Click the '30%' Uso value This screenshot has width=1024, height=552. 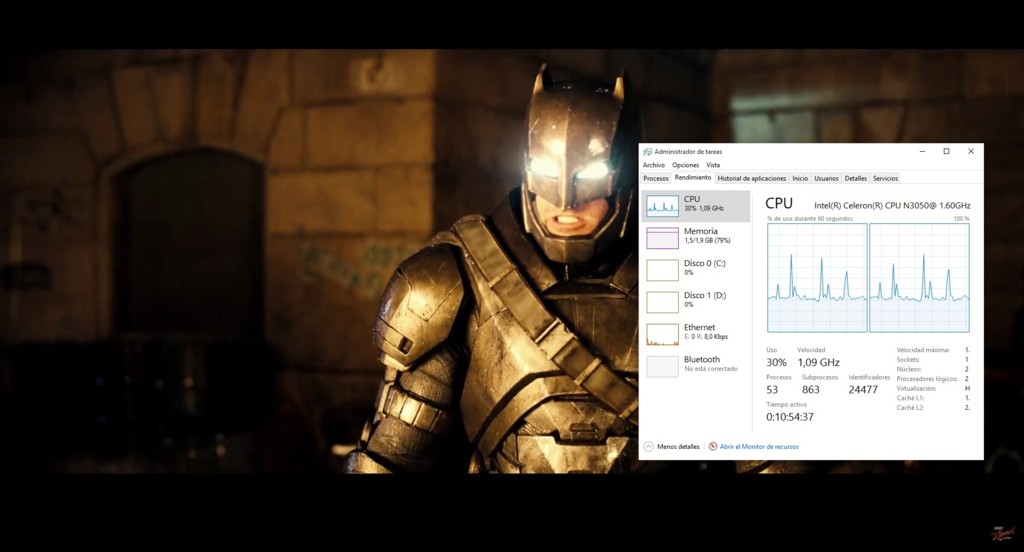tap(776, 363)
